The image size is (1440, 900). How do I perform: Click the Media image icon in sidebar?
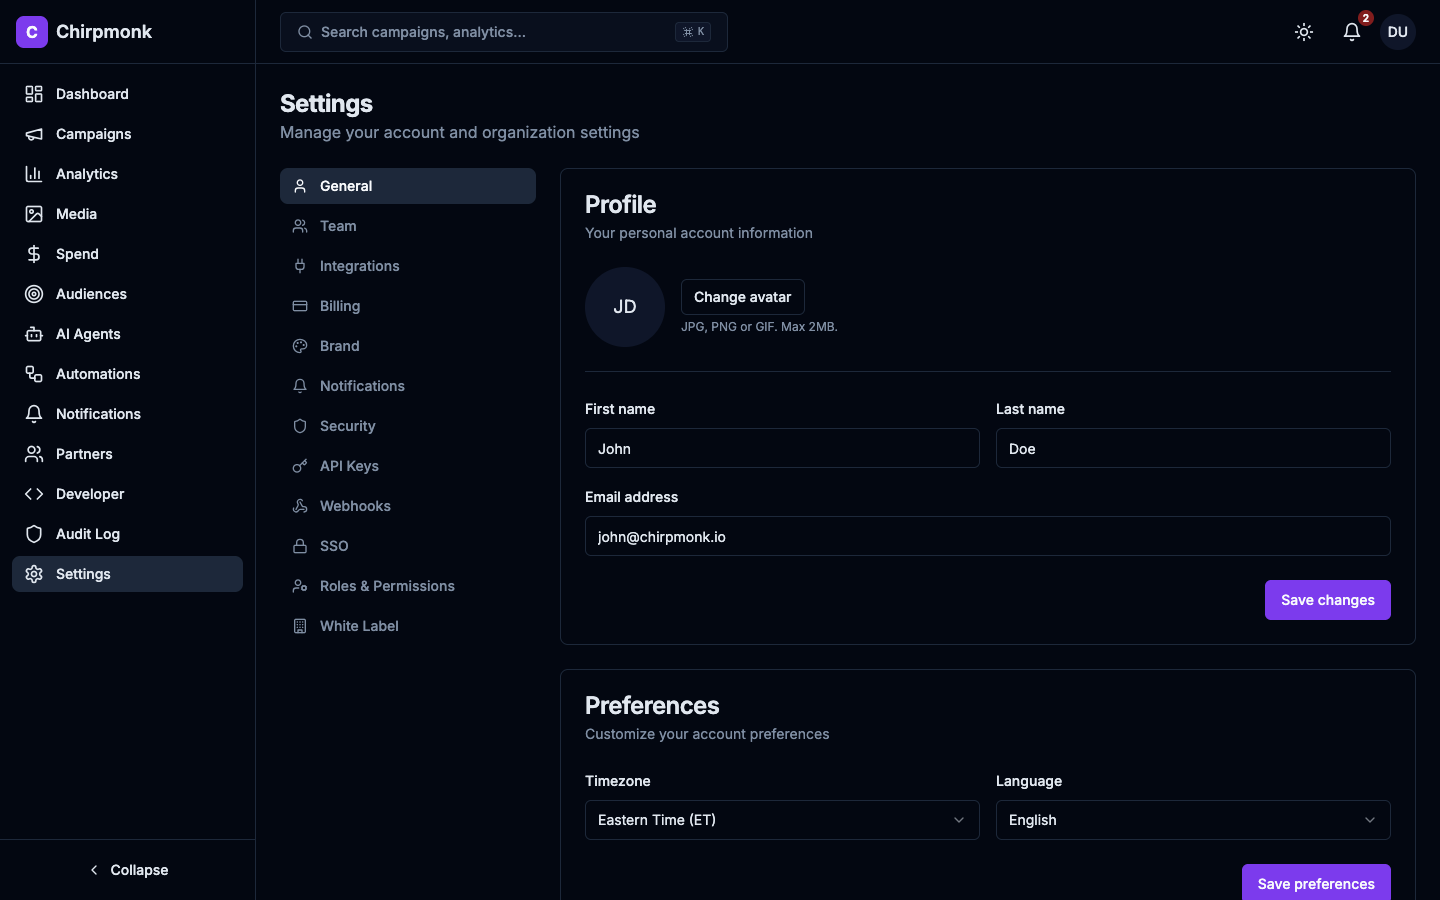point(33,214)
